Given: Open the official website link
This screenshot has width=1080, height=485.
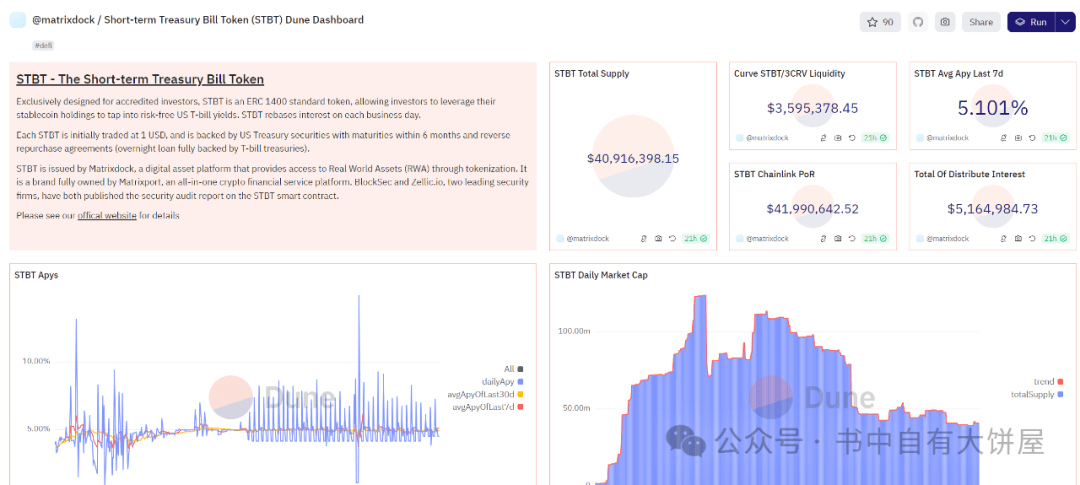Looking at the screenshot, I should point(107,216).
